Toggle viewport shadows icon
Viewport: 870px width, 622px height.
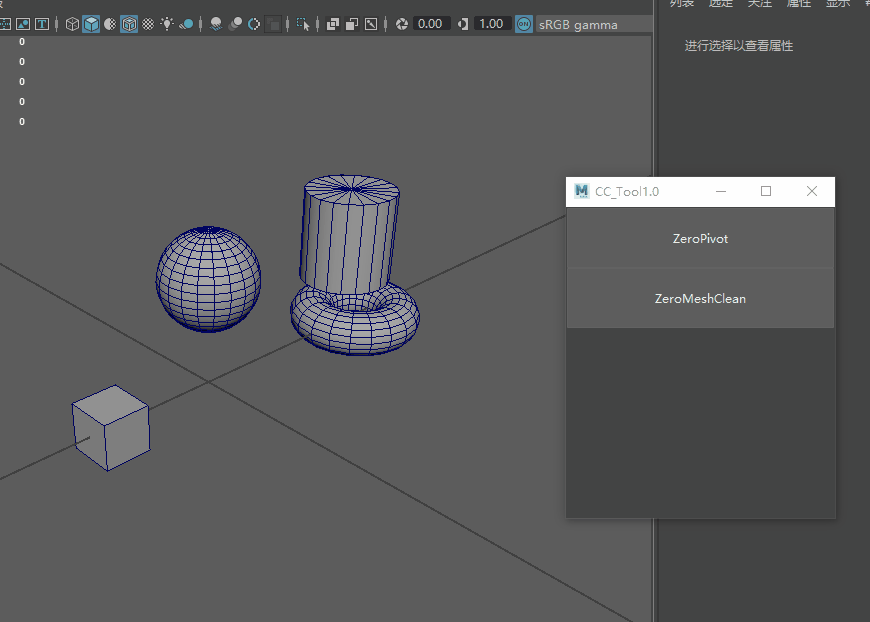(186, 24)
